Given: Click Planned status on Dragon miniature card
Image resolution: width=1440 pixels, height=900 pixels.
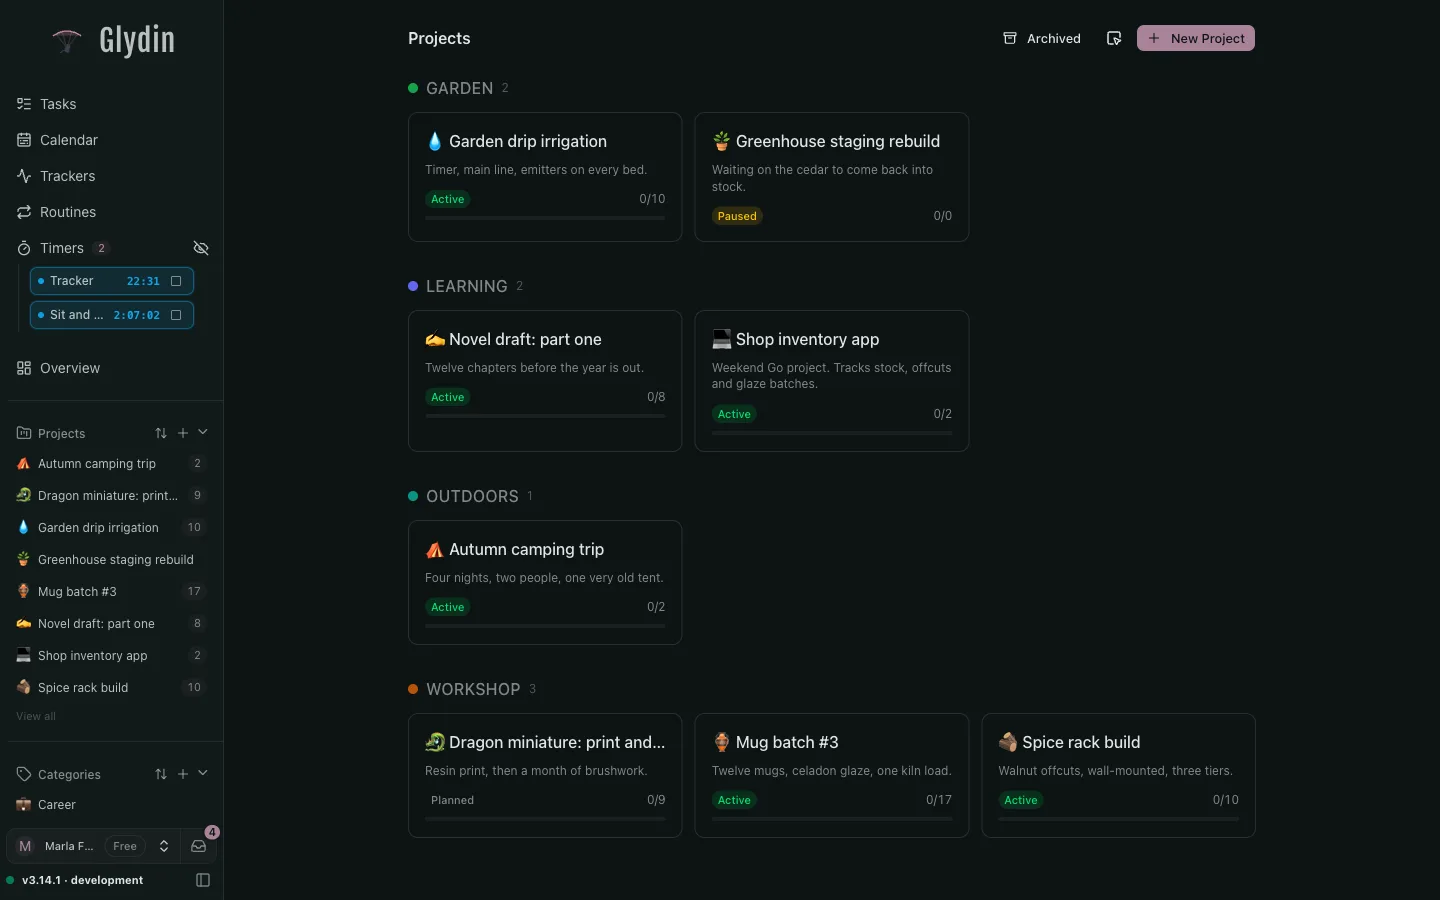Looking at the screenshot, I should [452, 800].
